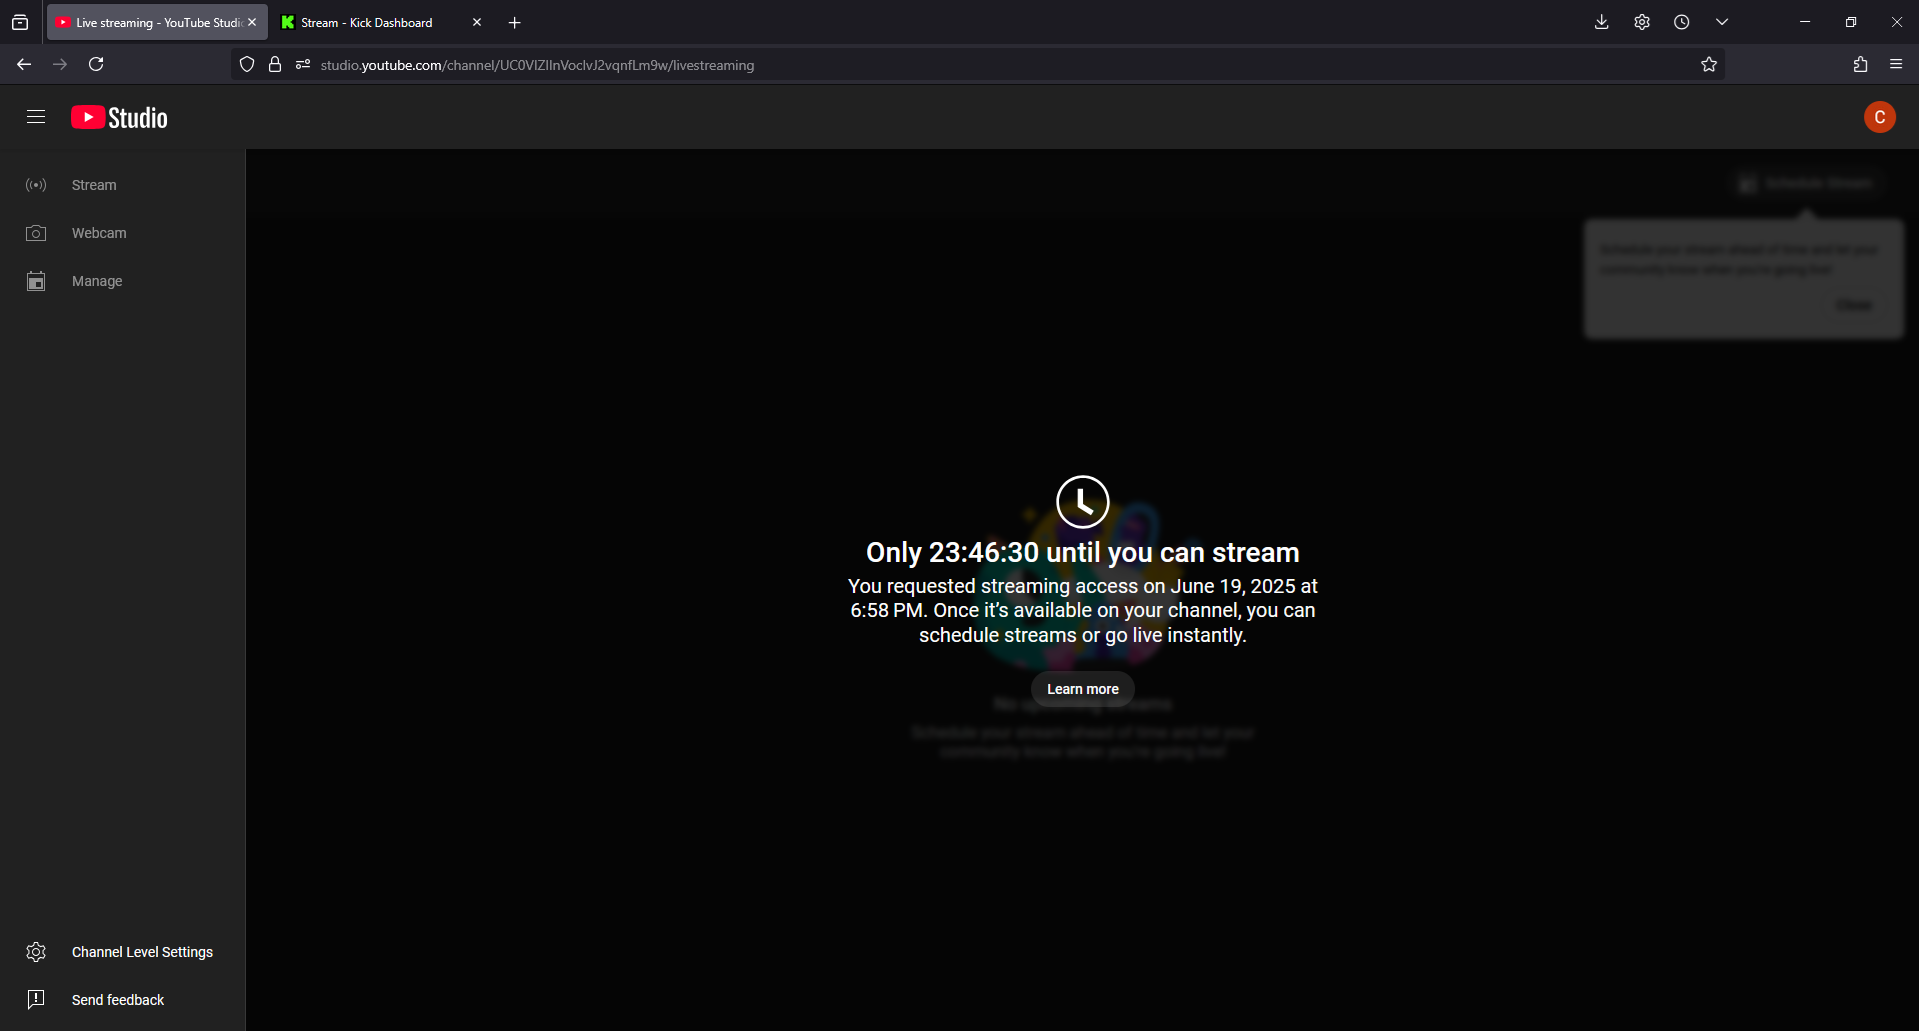Screen dimensions: 1919x1031
Task: Open the browser history clock icon
Action: [x=1682, y=22]
